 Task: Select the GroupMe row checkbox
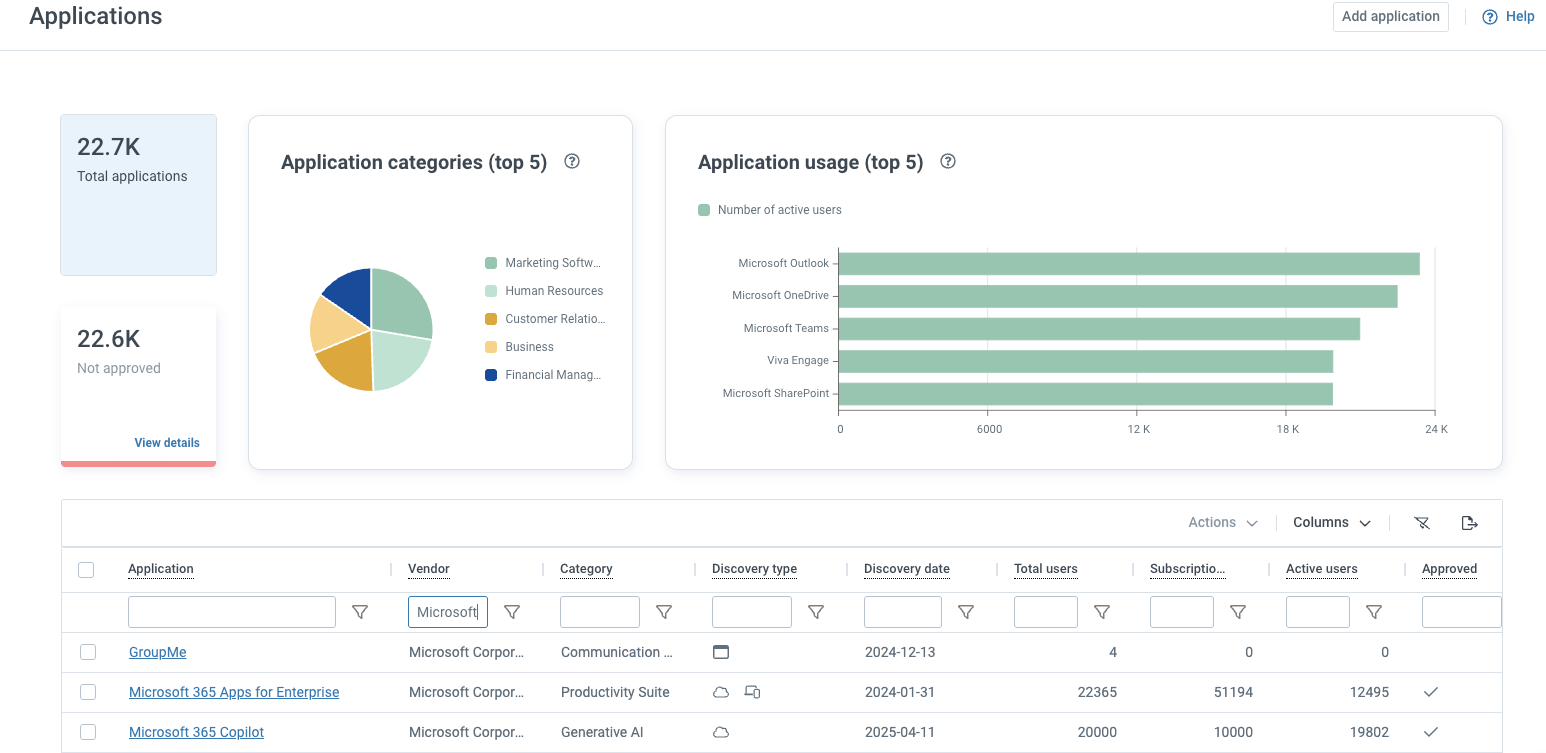(x=88, y=652)
